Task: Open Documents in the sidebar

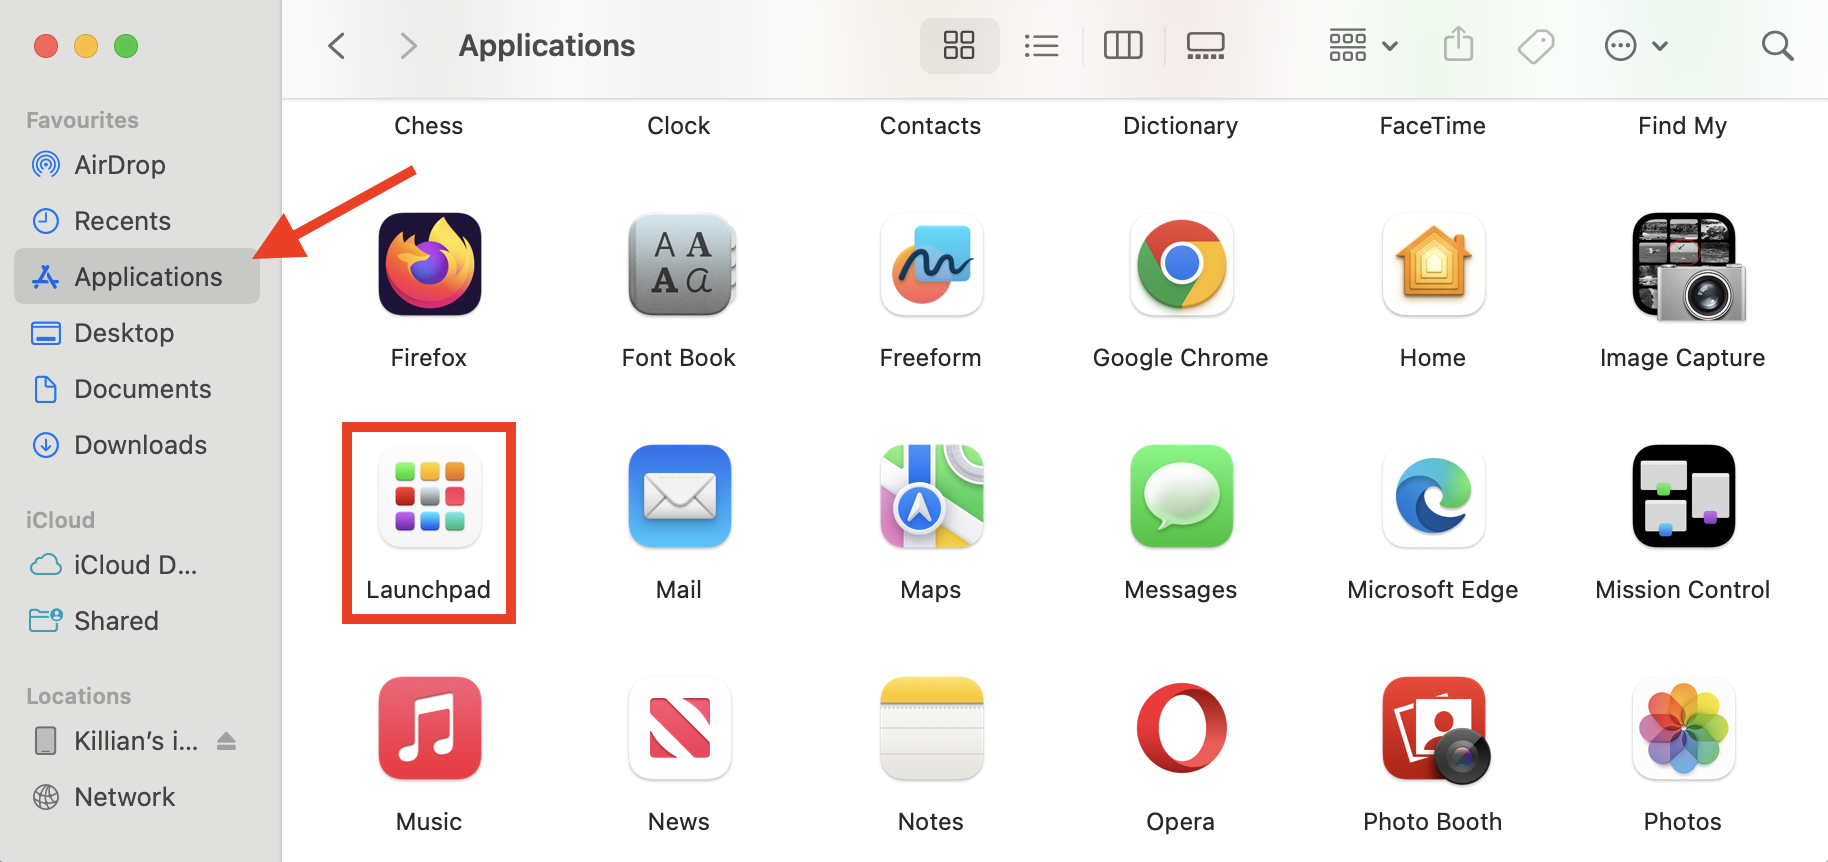Action: click(137, 388)
